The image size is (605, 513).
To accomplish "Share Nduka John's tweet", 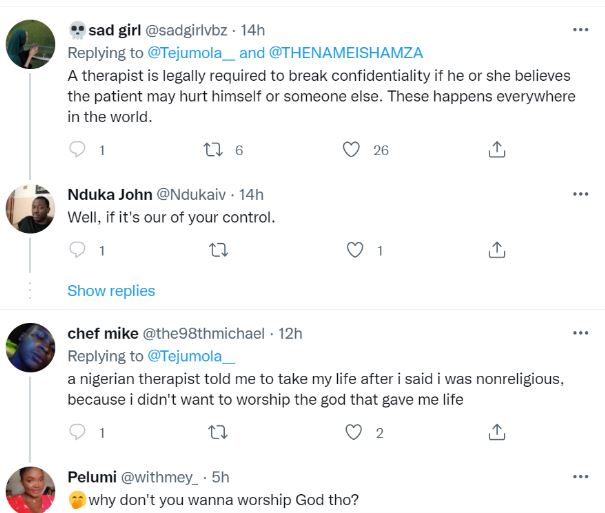I will [x=495, y=250].
